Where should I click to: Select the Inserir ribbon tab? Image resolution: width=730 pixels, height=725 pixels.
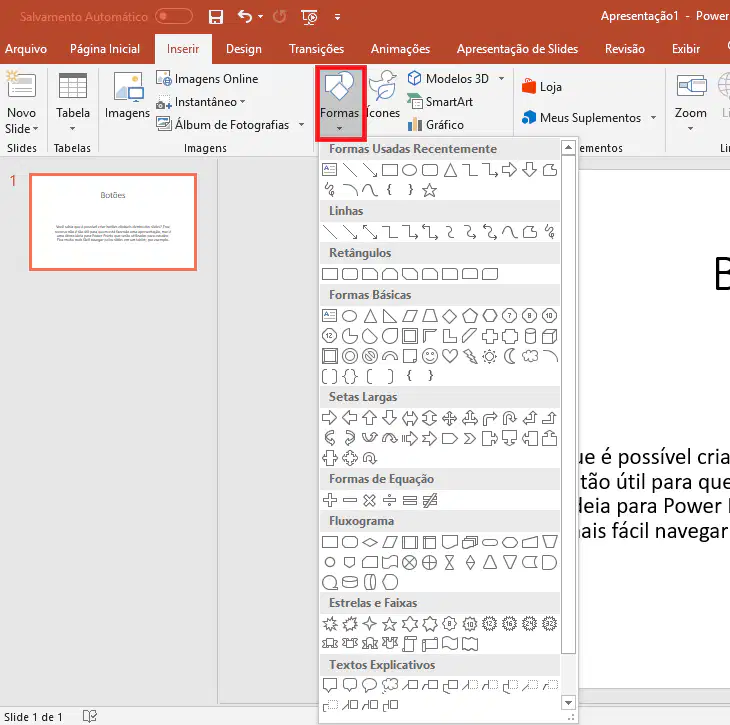click(183, 49)
